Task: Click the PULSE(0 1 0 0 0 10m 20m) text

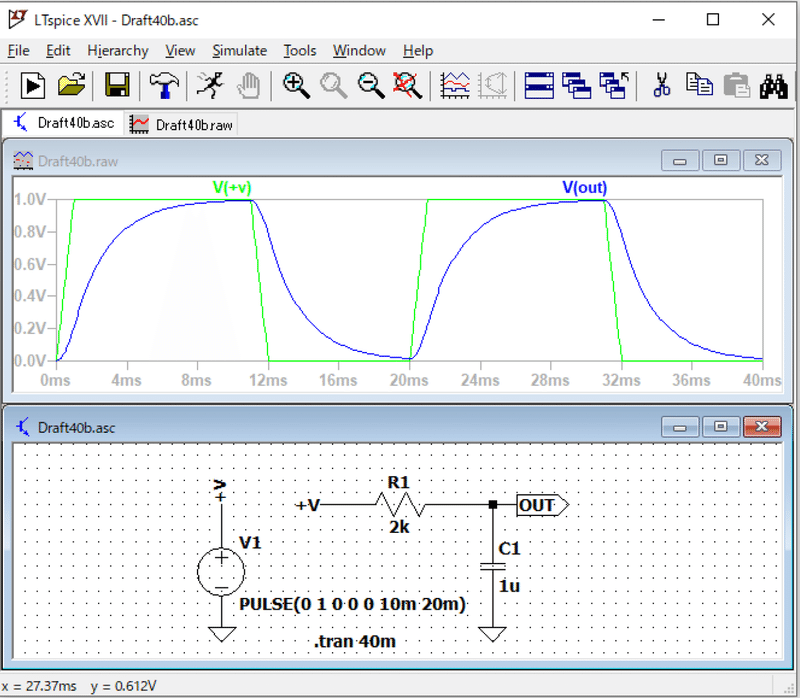Action: point(353,604)
